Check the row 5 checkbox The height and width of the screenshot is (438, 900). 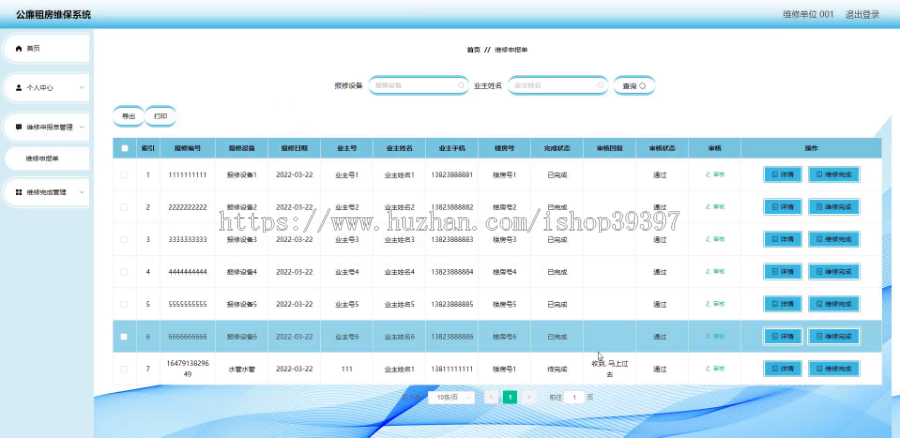click(x=124, y=304)
